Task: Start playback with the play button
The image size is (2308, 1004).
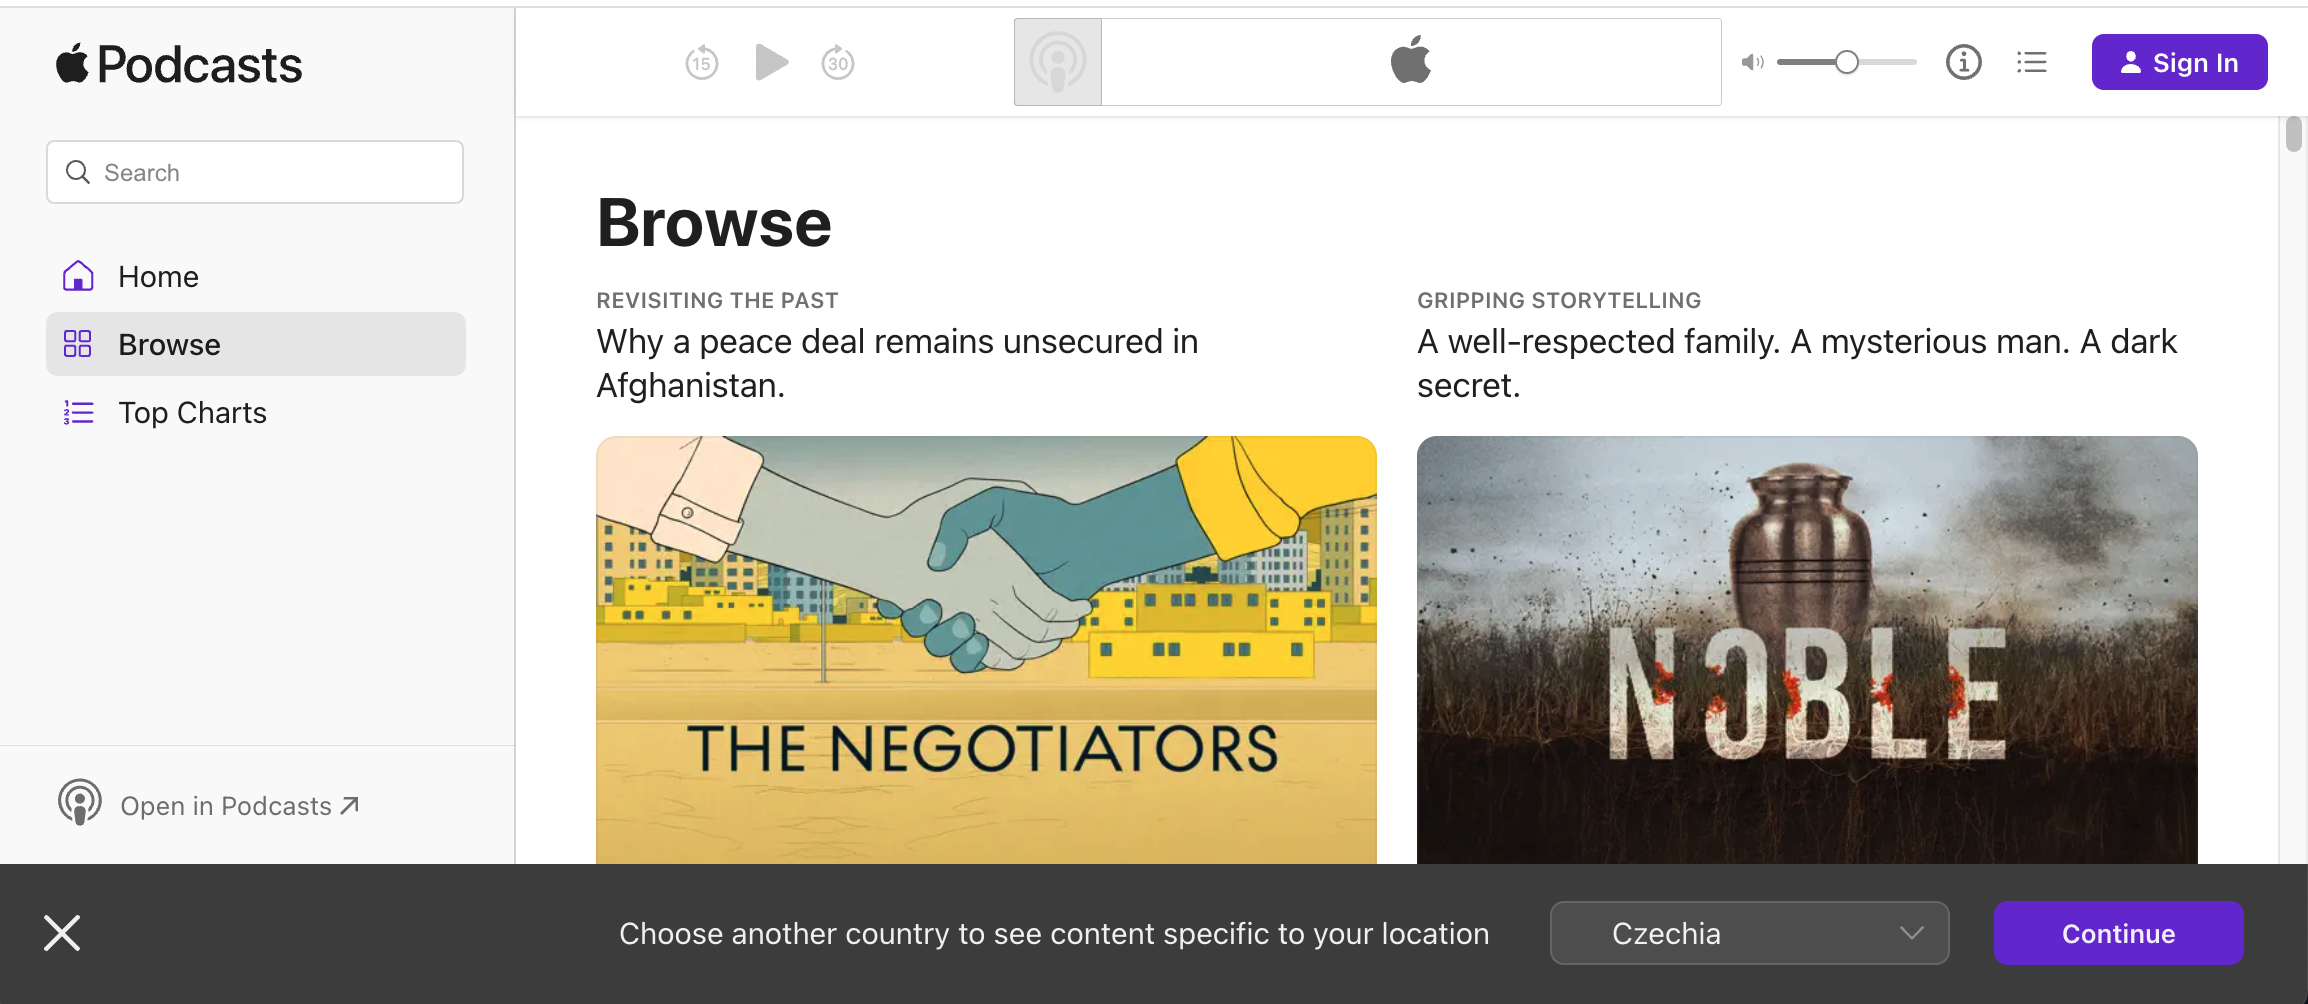Action: pyautogui.click(x=771, y=62)
